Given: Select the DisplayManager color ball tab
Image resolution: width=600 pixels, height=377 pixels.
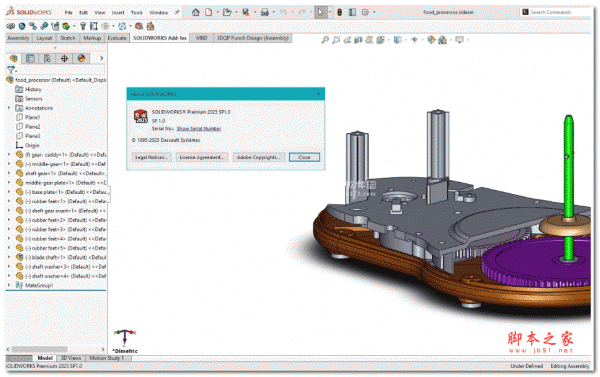Looking at the screenshot, I should (x=81, y=58).
